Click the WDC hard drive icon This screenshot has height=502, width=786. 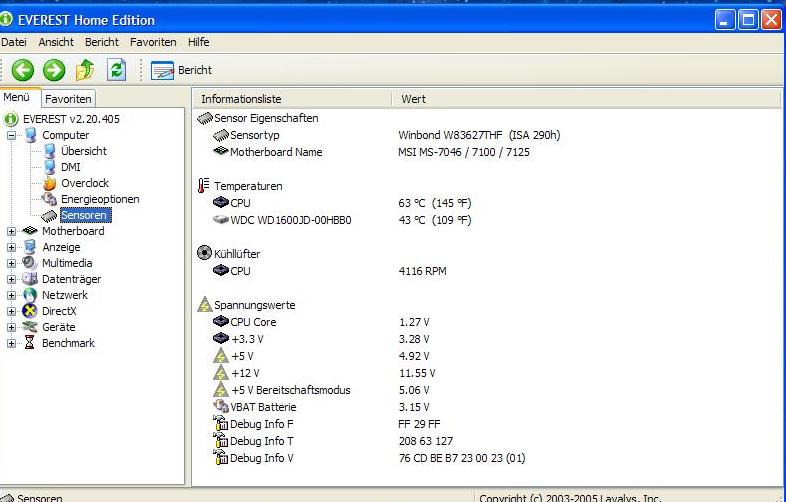pos(221,220)
